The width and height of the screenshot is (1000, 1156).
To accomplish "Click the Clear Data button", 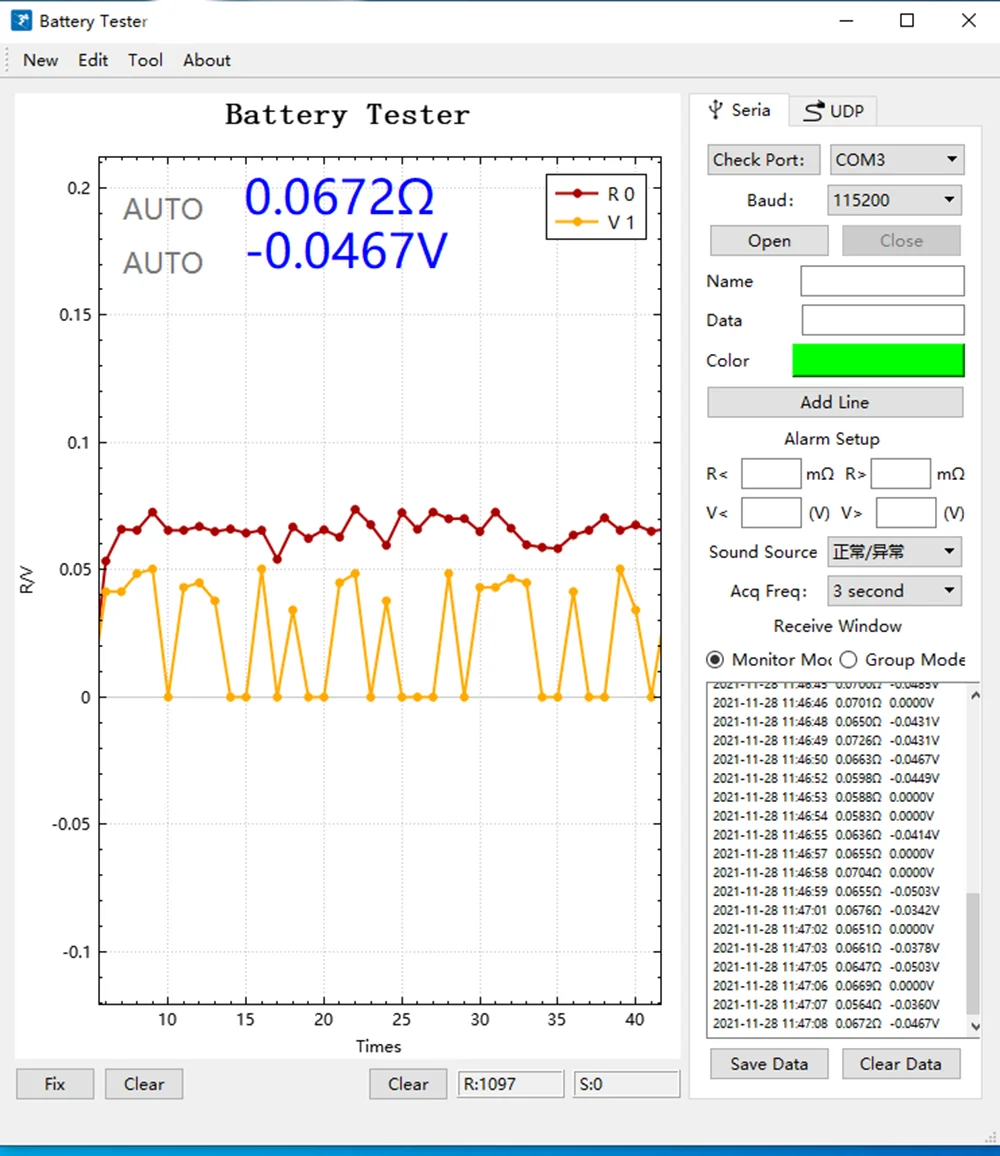I will coord(900,1064).
